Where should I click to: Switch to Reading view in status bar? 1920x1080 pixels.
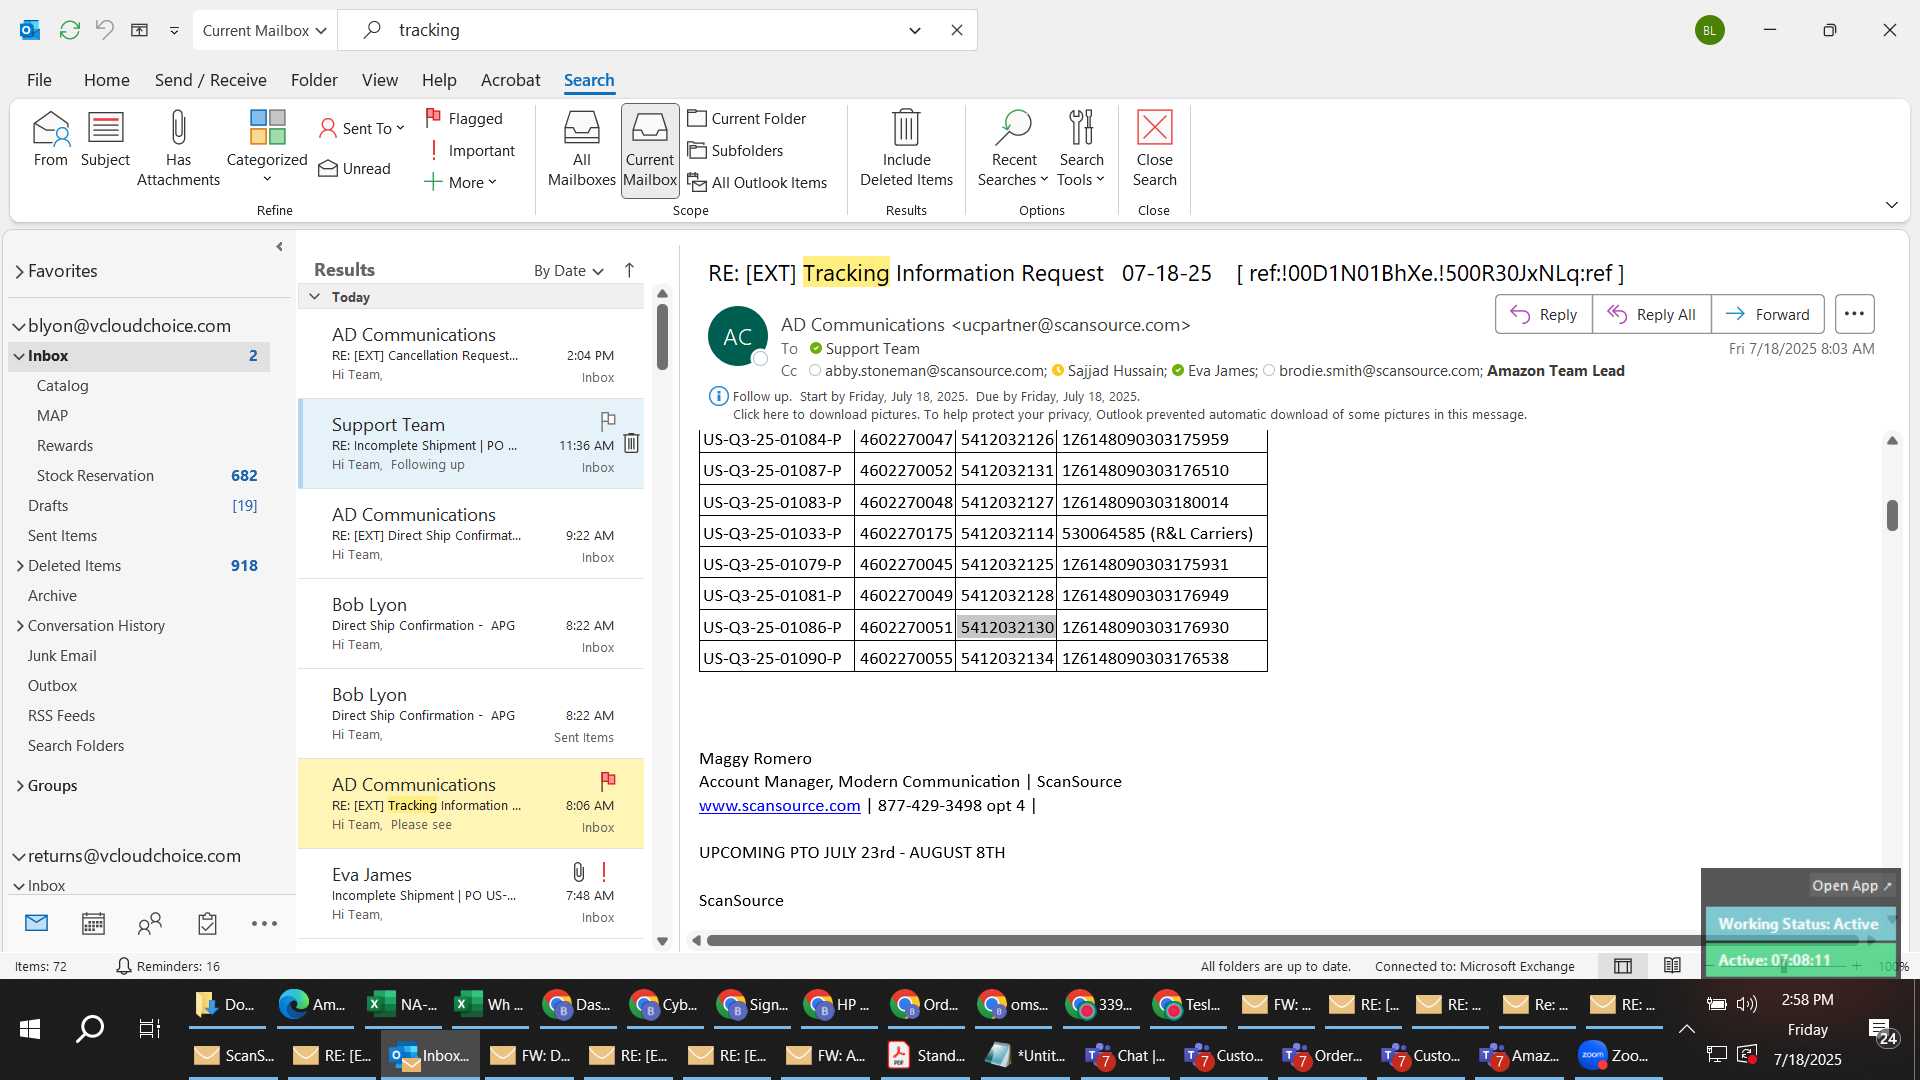tap(1672, 966)
